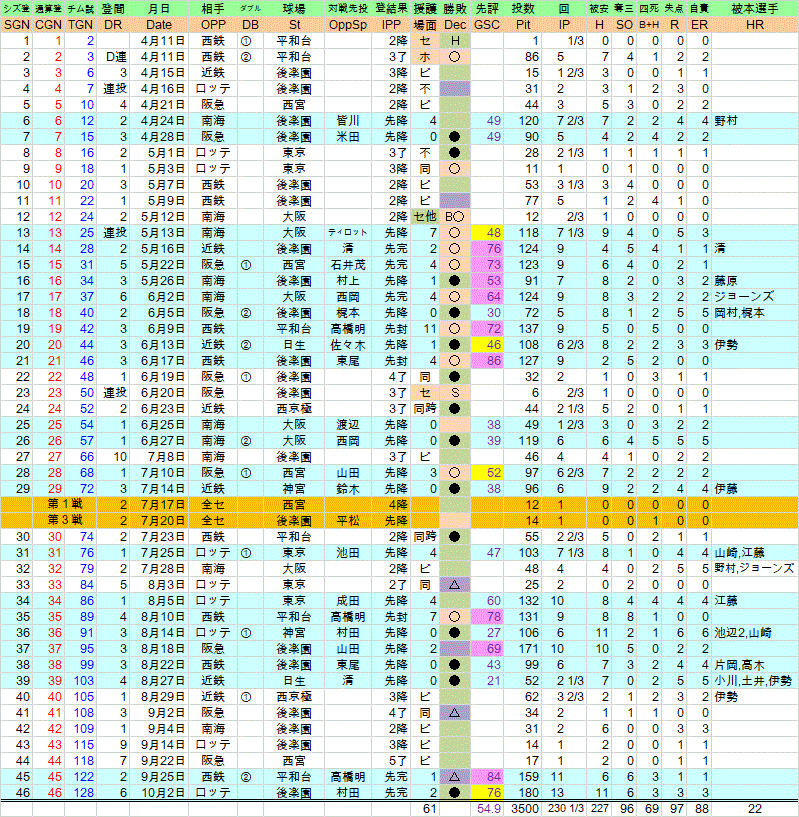Click the home run cell 片岡,高木
This screenshot has height=817, width=799.
click(755, 665)
